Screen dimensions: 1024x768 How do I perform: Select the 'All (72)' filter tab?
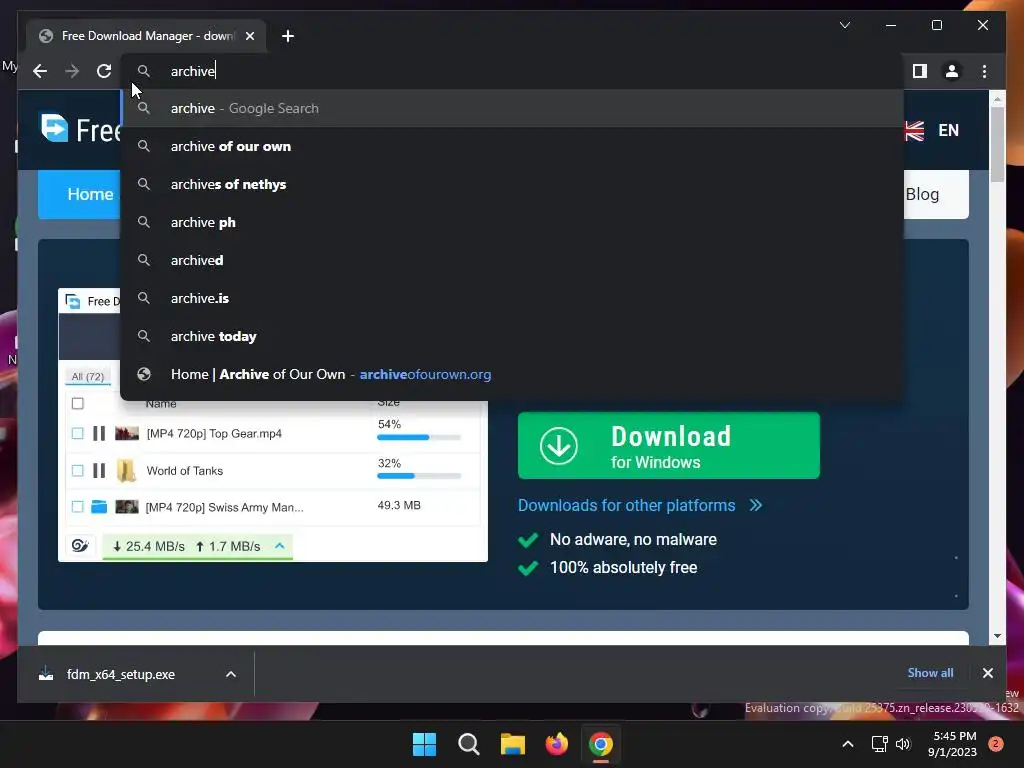[x=88, y=377]
